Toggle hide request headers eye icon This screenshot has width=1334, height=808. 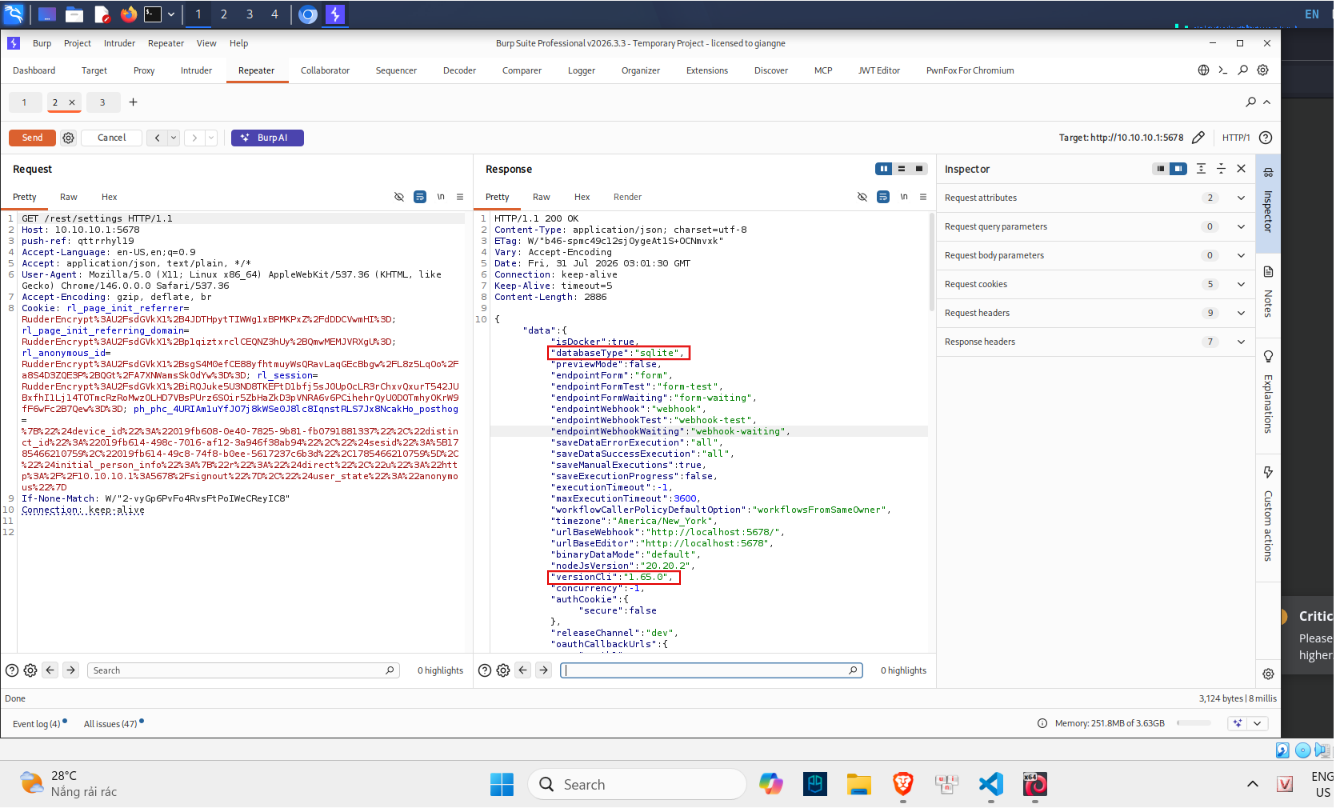(x=399, y=197)
